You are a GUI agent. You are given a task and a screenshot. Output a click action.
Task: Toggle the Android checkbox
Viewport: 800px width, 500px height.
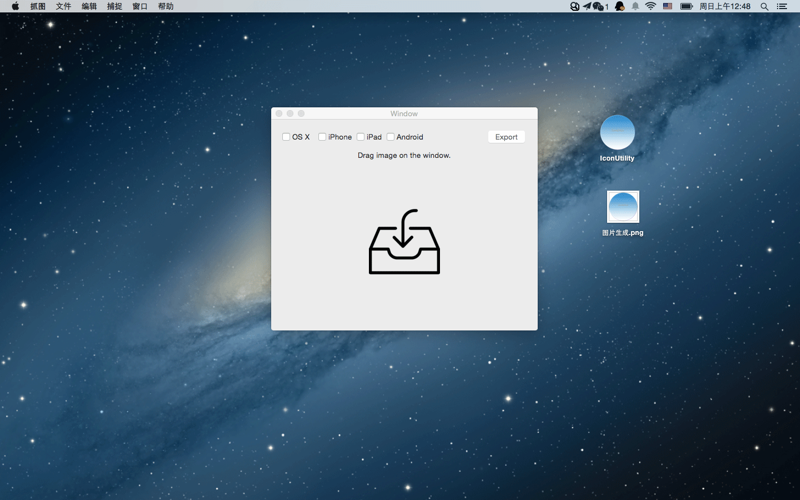[391, 137]
